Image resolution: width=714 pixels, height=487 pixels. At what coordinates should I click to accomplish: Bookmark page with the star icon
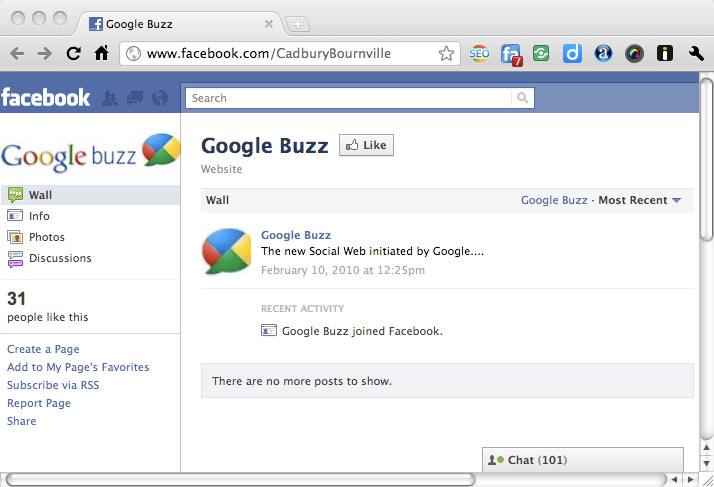click(446, 54)
